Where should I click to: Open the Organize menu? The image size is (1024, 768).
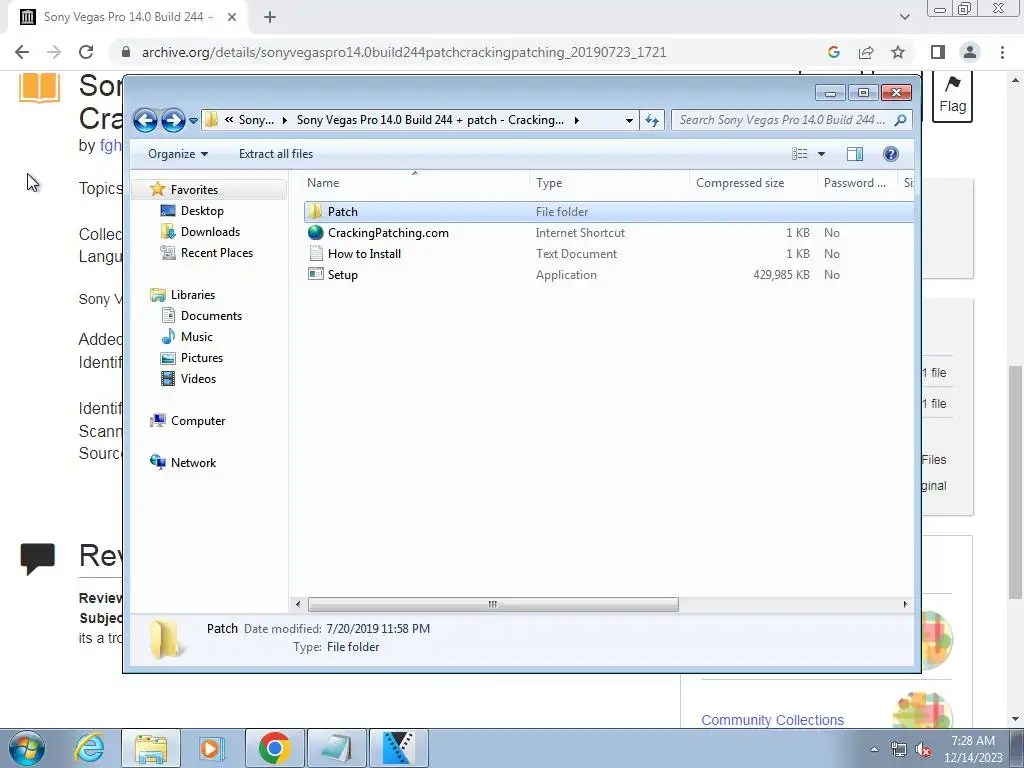(x=178, y=154)
